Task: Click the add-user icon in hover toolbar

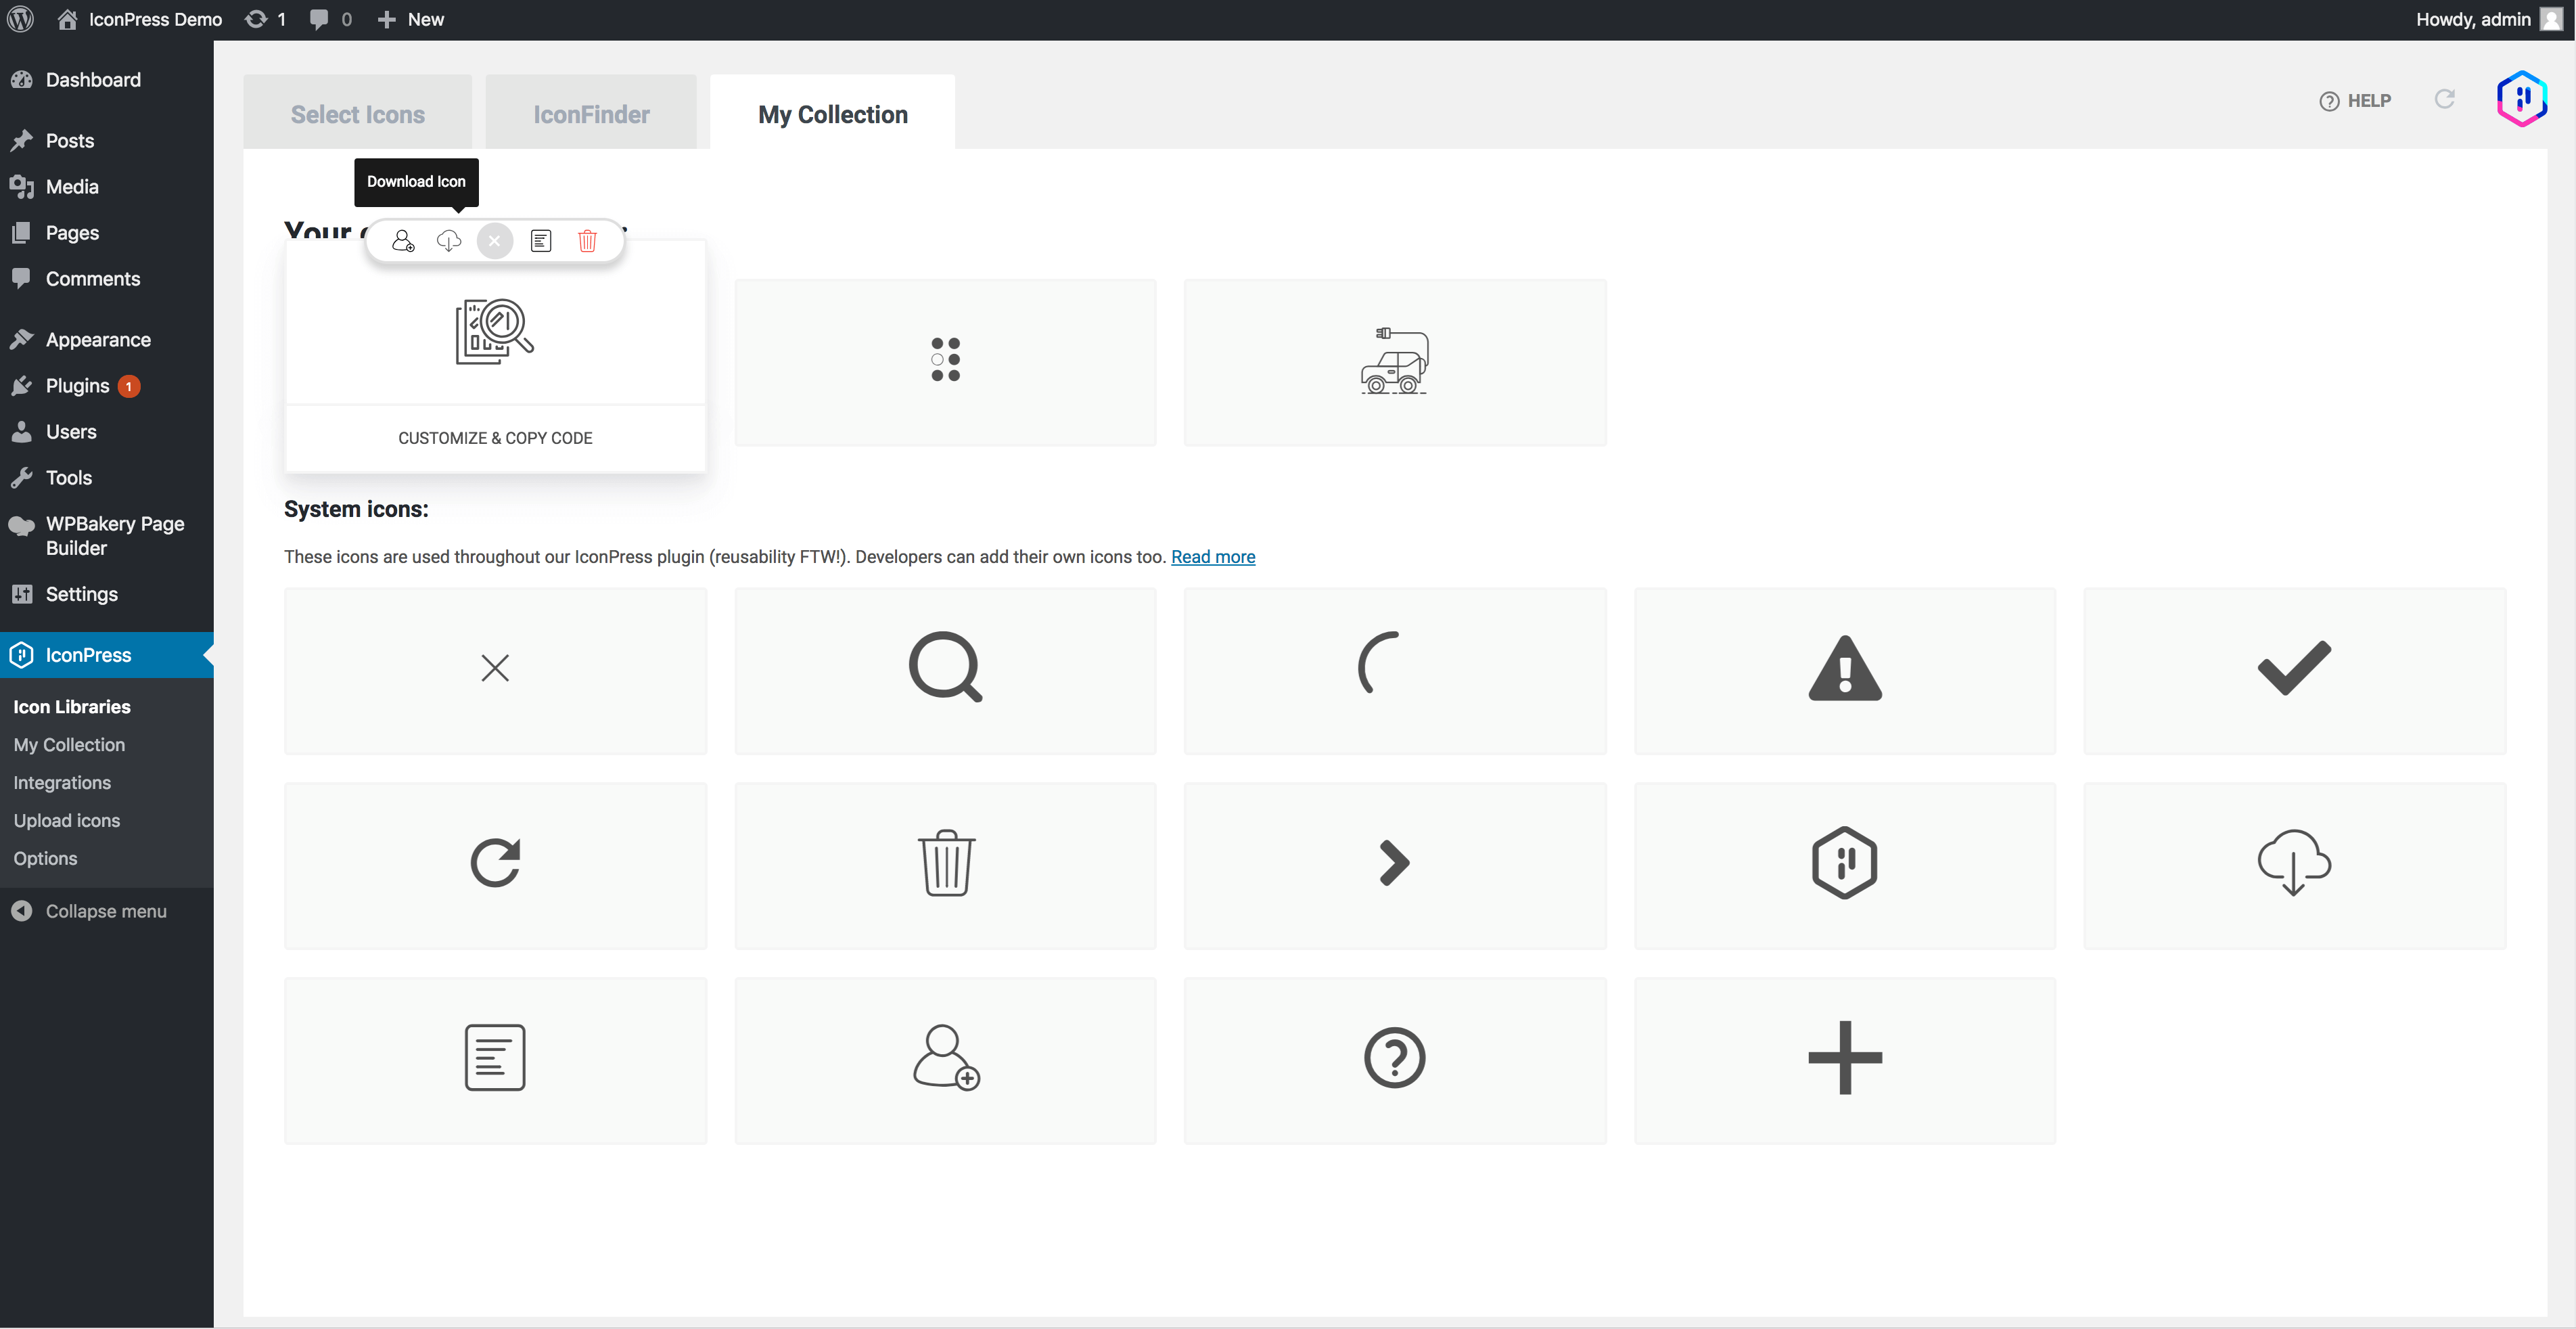Action: coord(403,240)
